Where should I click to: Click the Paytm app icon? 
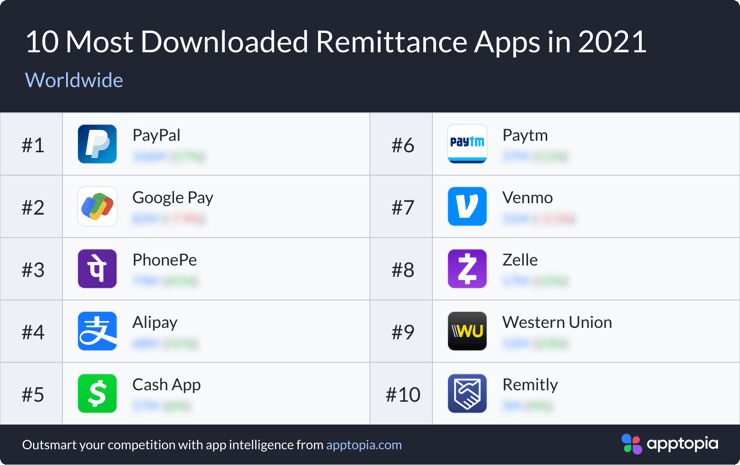click(x=467, y=145)
